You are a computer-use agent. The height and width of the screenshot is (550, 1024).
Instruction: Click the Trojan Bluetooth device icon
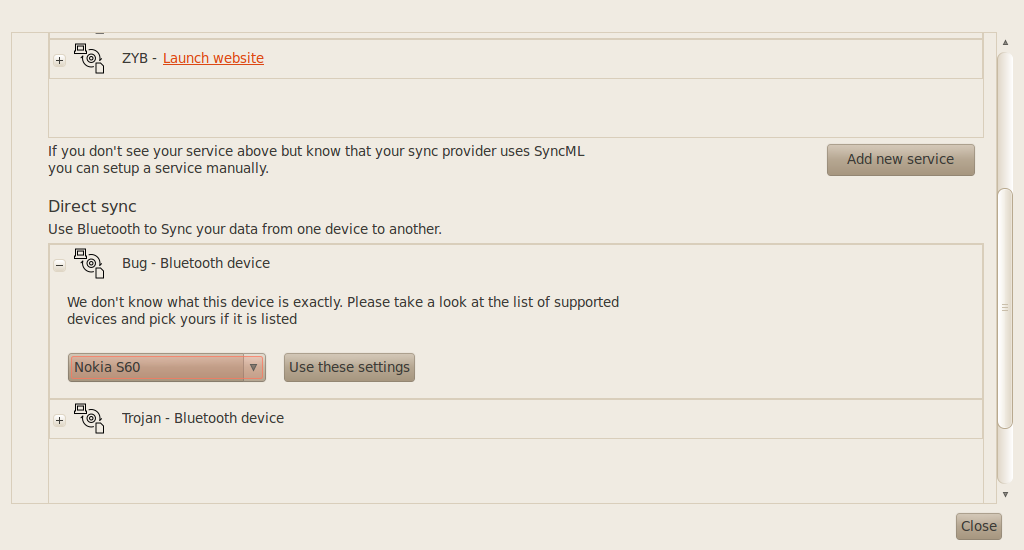pos(89,418)
